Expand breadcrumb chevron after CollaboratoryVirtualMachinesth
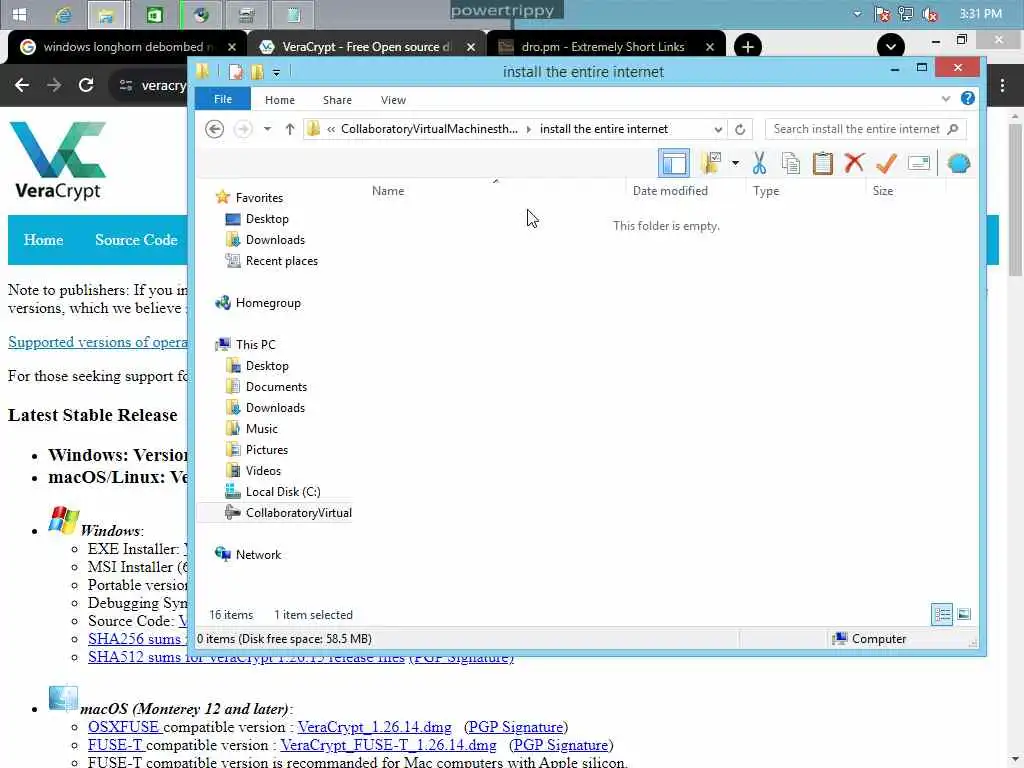Image resolution: width=1024 pixels, height=768 pixels. 528,129
